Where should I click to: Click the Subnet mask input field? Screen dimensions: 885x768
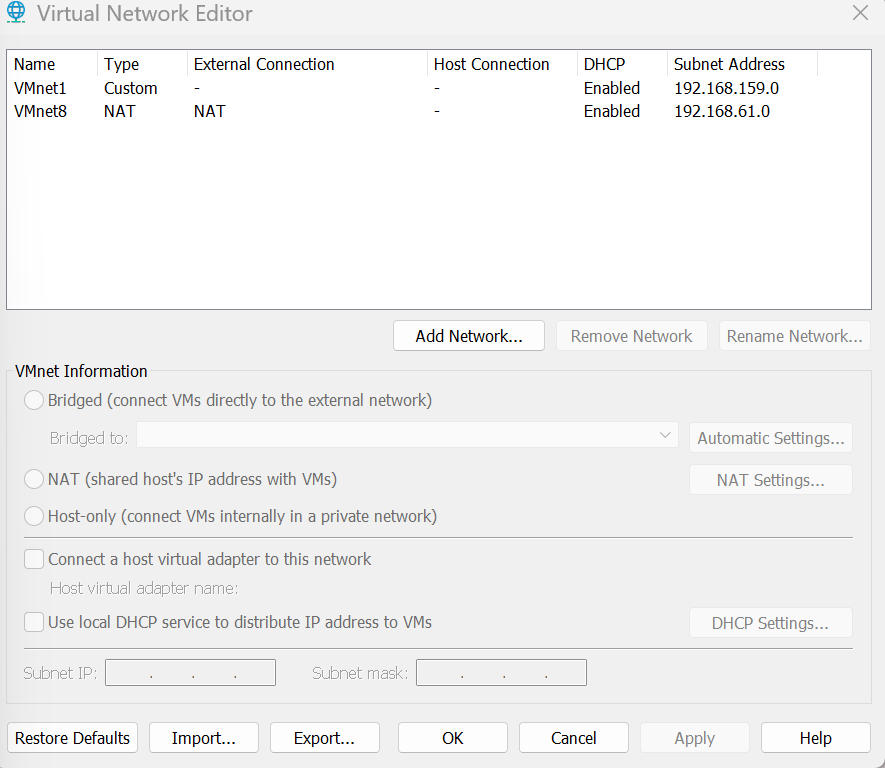point(501,673)
